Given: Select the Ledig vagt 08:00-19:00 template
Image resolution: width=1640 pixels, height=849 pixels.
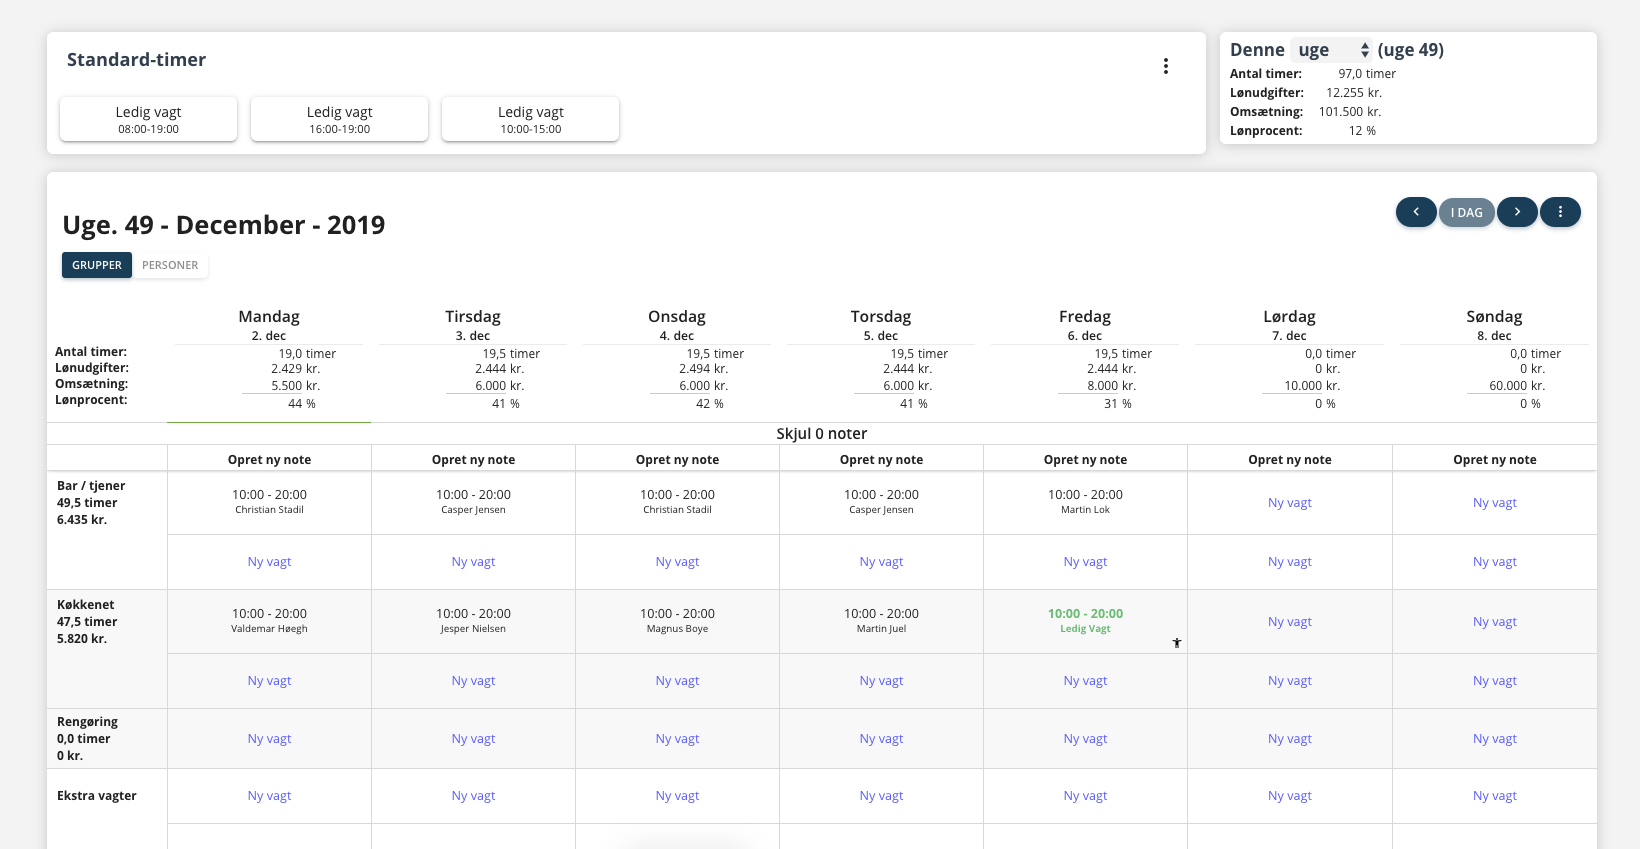Looking at the screenshot, I should [x=149, y=119].
